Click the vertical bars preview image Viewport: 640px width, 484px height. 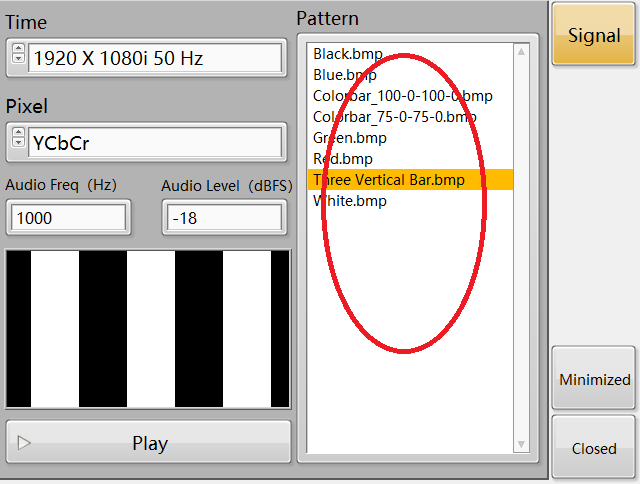tap(148, 329)
